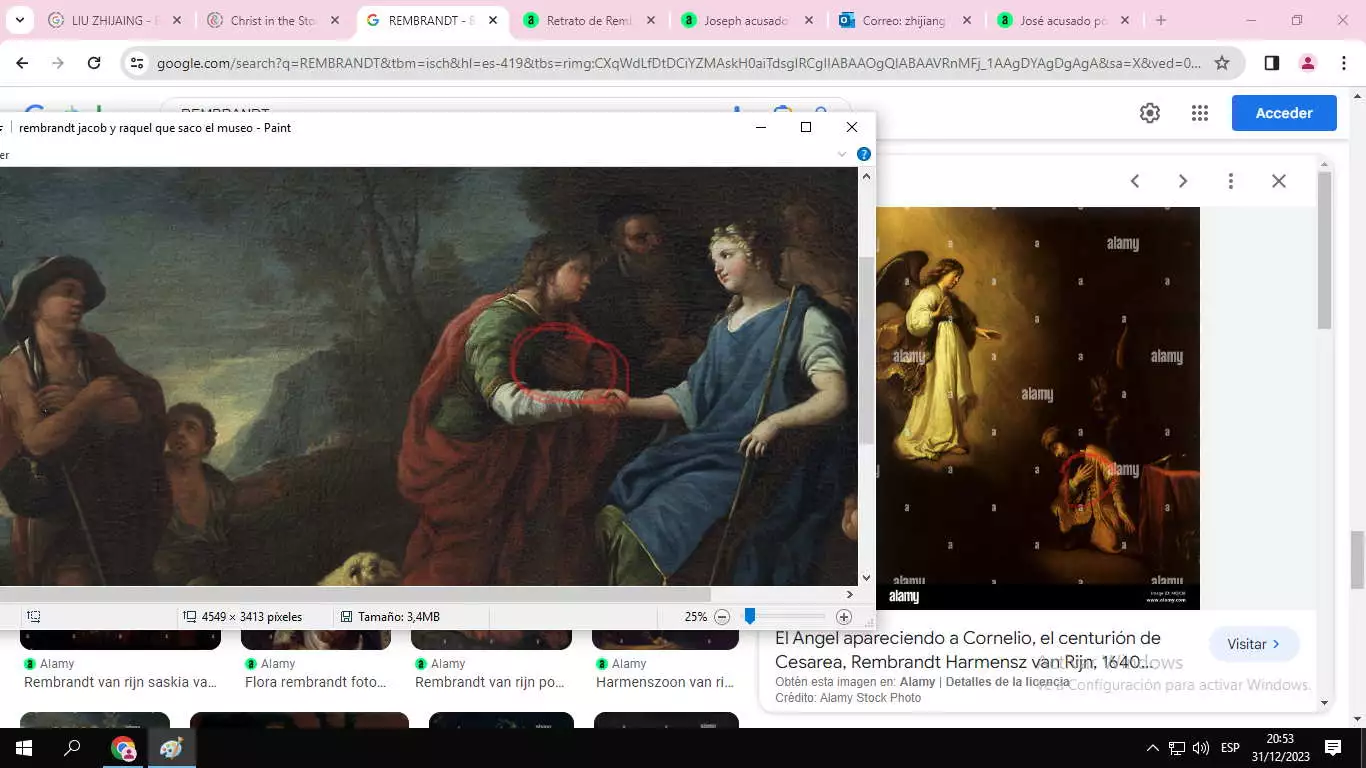Image resolution: width=1366 pixels, height=768 pixels.
Task: Open Windows notification center
Action: (x=1333, y=748)
